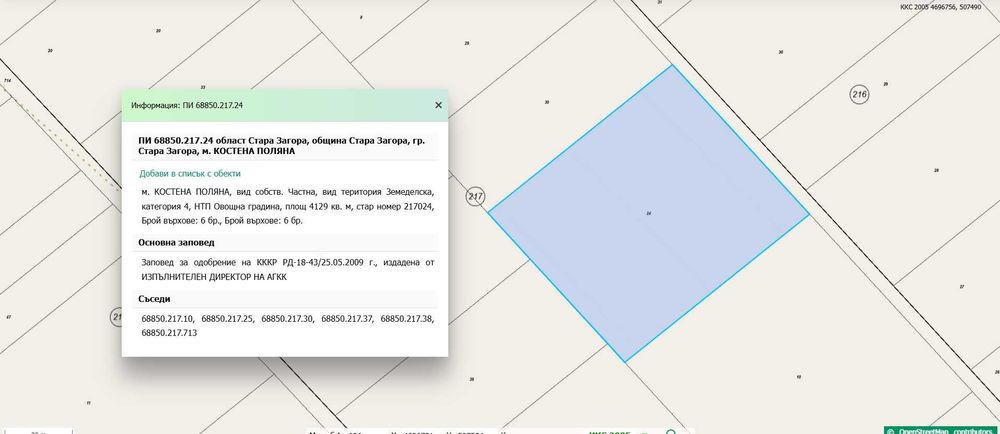Select neighbor parcel 68850.217.30 in the list

point(287,319)
